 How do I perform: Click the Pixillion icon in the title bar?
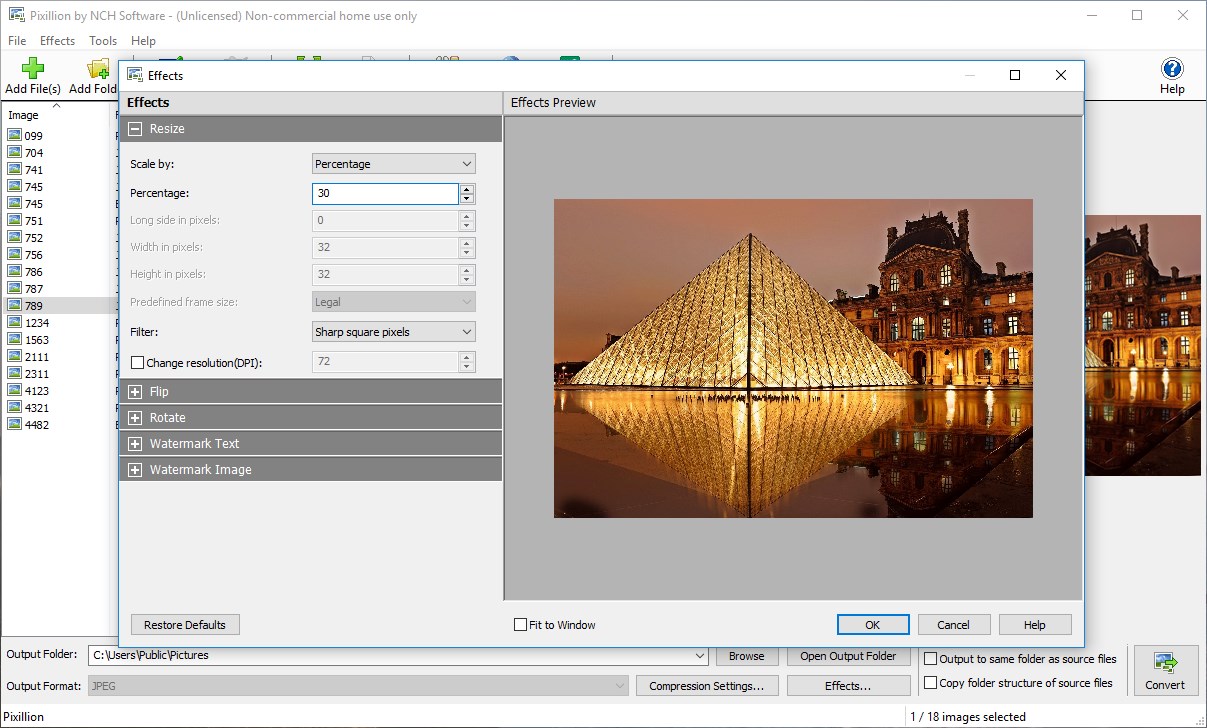point(16,15)
